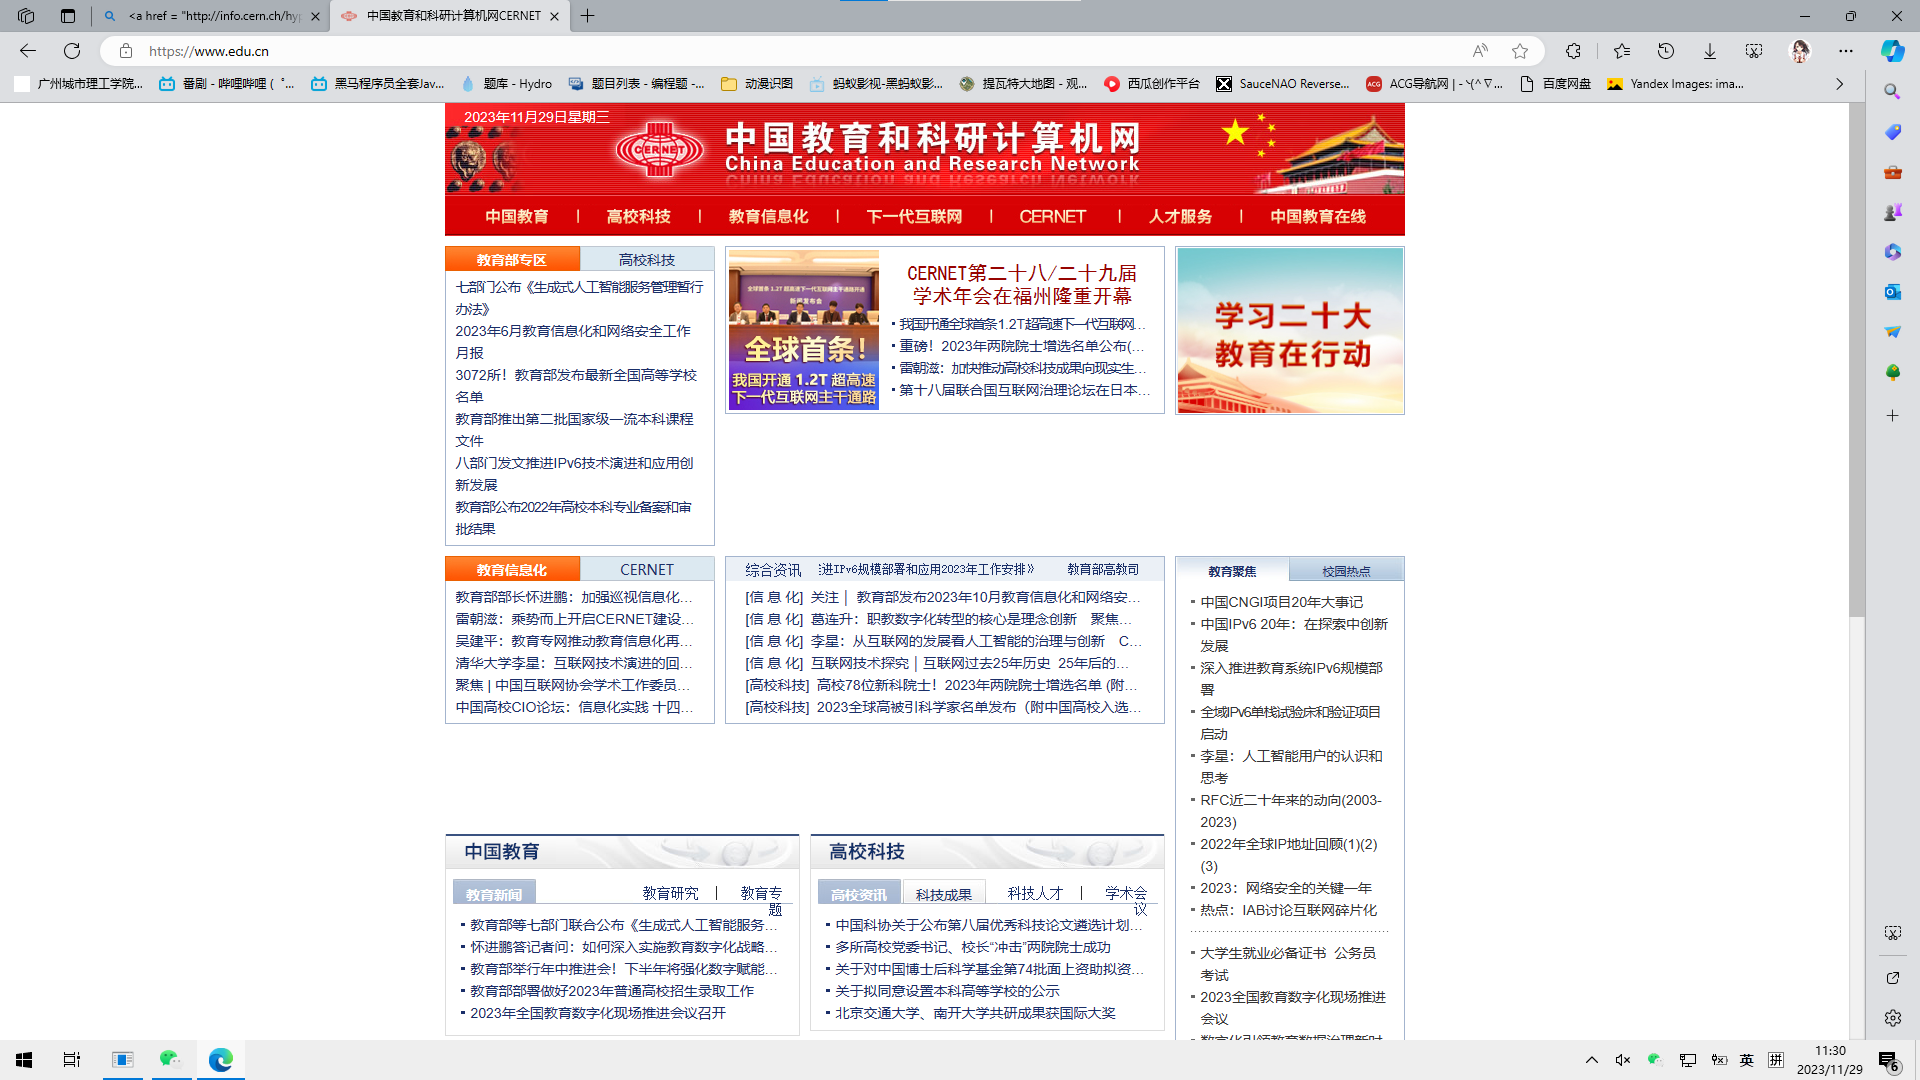Open the CERNET navigation menu item
This screenshot has width=1920, height=1080.
[x=1053, y=217]
